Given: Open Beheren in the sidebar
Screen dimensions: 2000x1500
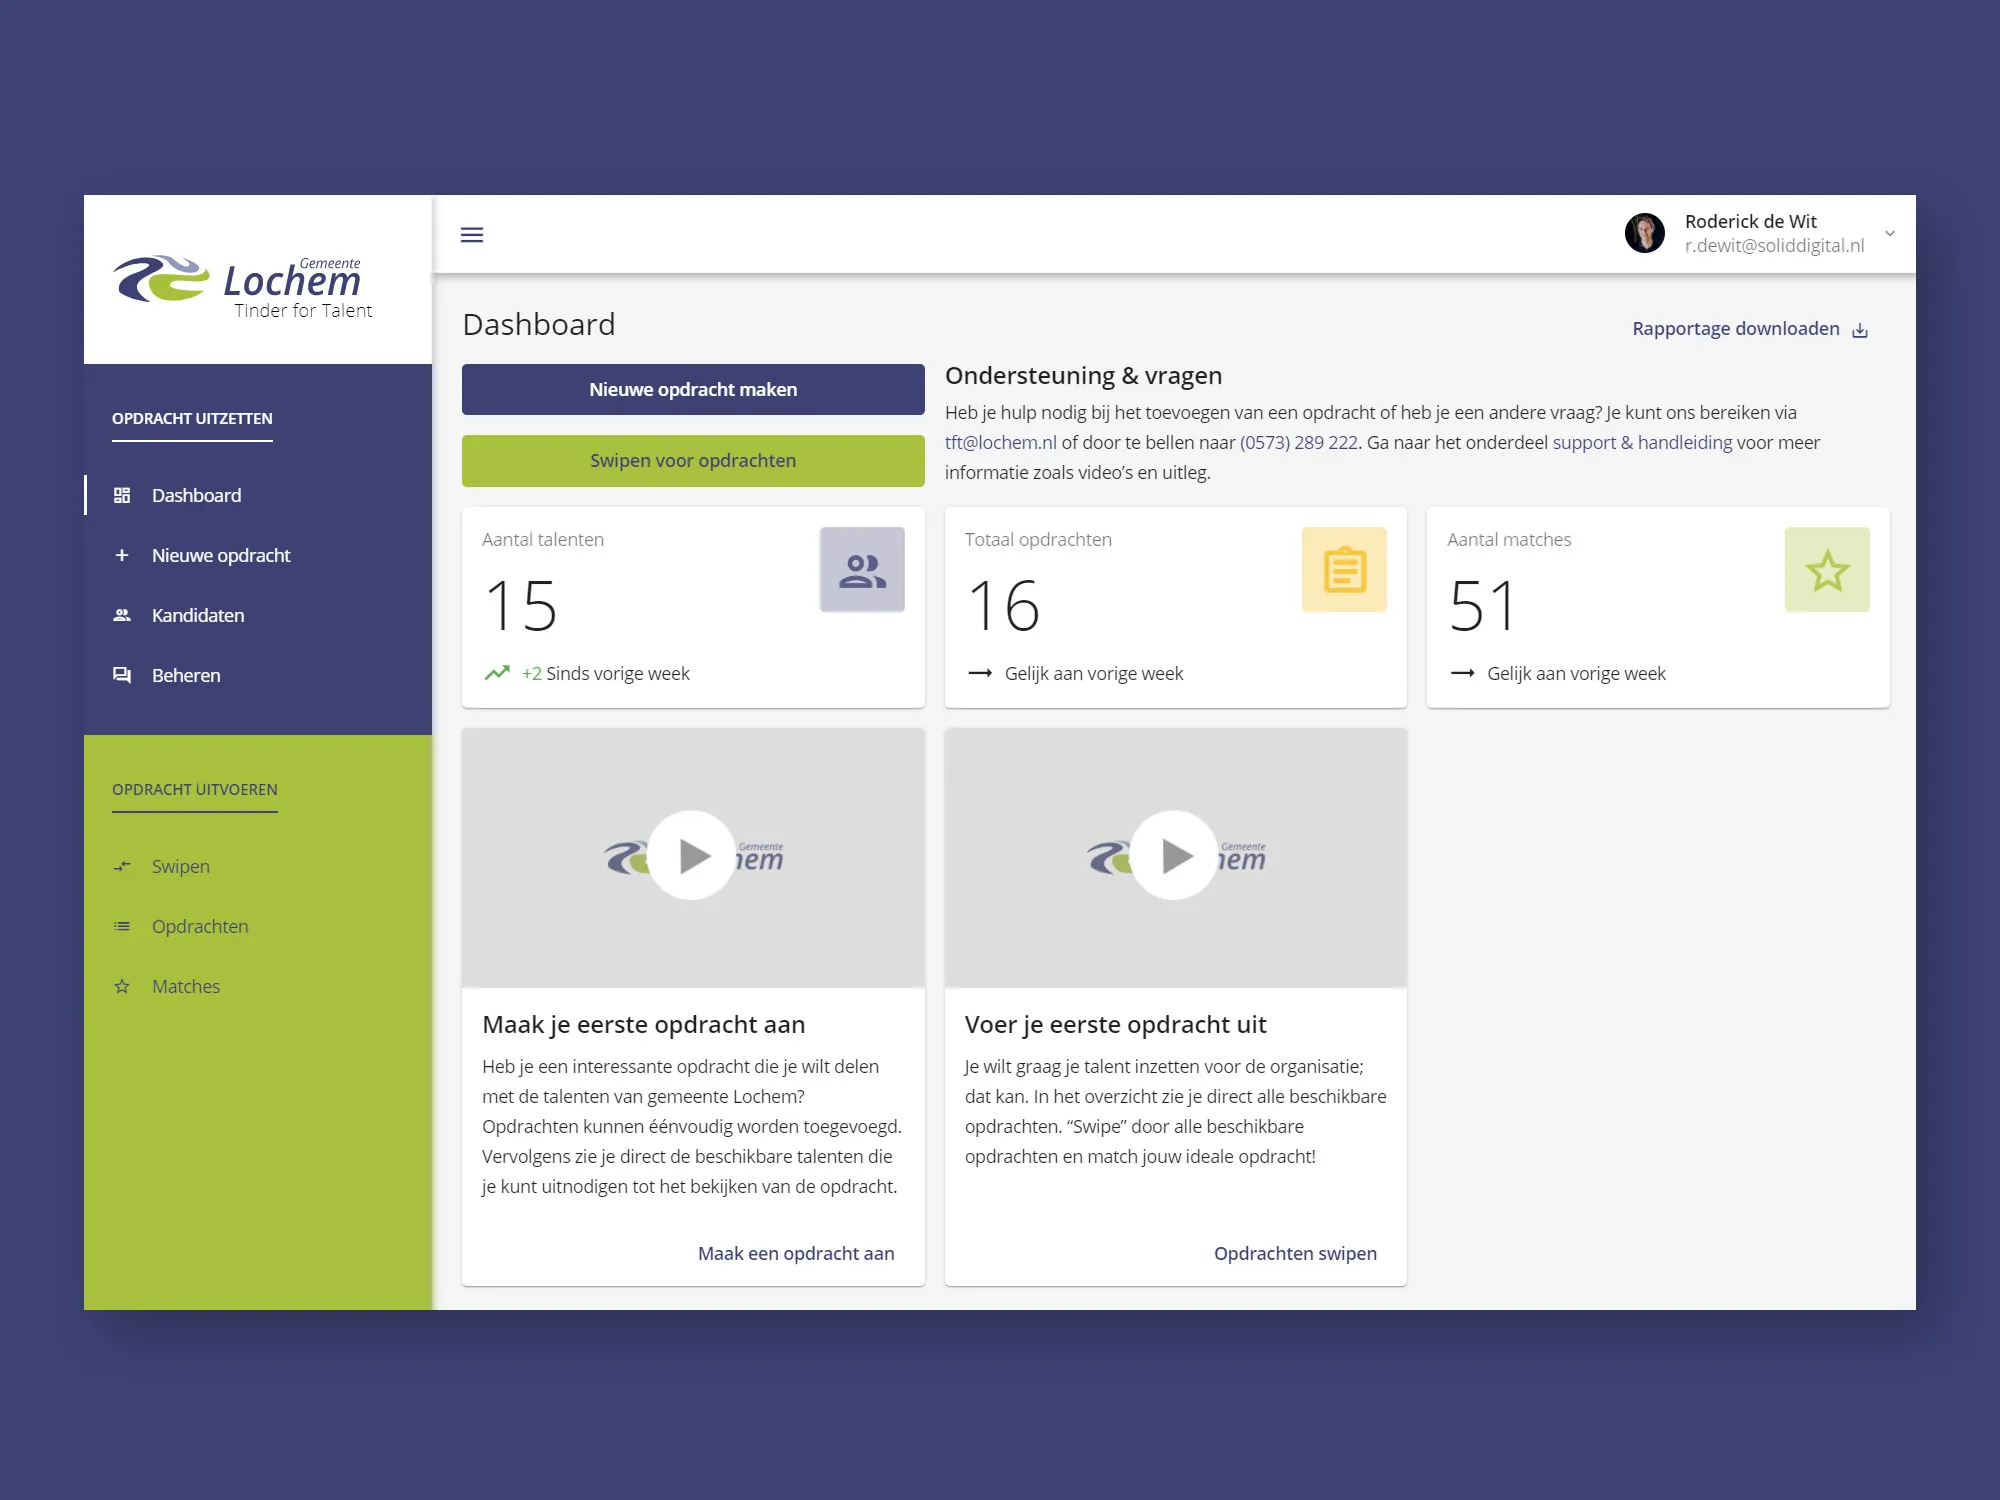Looking at the screenshot, I should coord(186,675).
